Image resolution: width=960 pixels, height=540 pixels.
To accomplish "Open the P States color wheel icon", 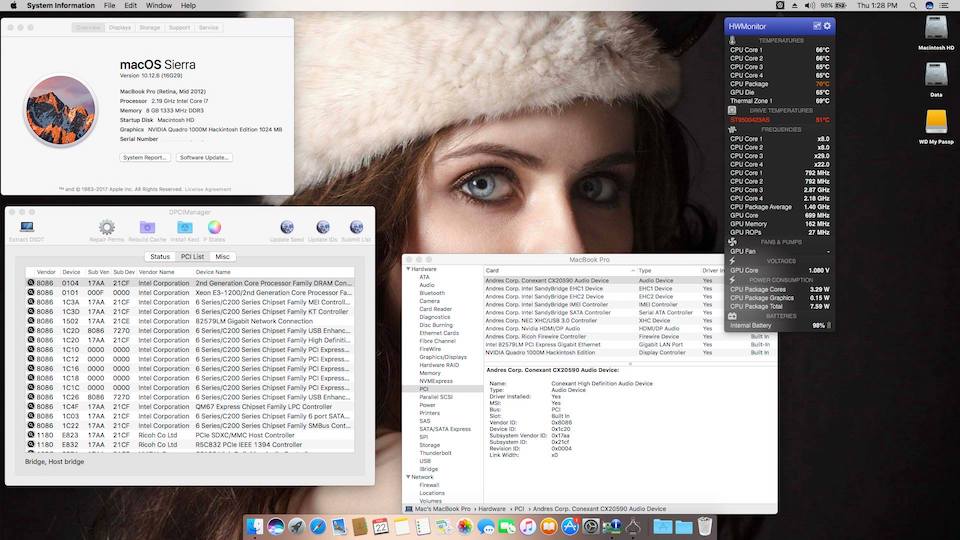I will 214,228.
